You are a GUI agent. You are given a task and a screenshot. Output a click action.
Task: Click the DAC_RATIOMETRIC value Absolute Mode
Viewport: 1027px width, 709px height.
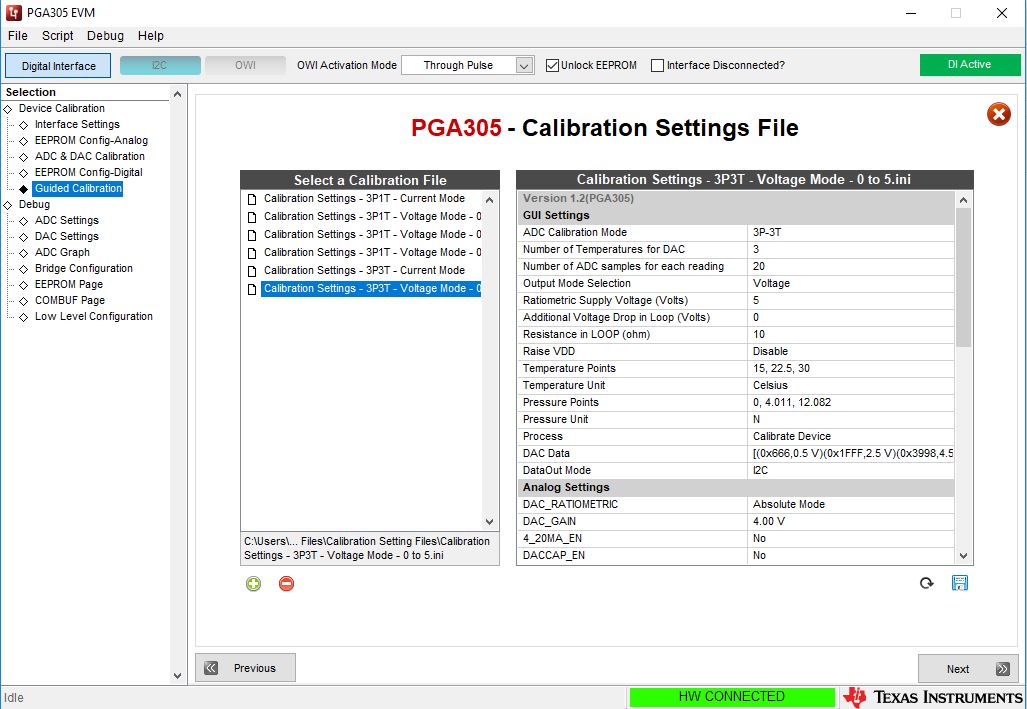[x=789, y=505]
